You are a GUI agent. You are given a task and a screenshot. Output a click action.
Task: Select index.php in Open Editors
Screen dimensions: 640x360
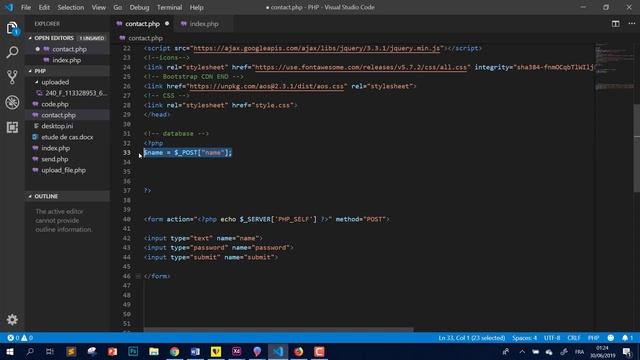pyautogui.click(x=67, y=60)
